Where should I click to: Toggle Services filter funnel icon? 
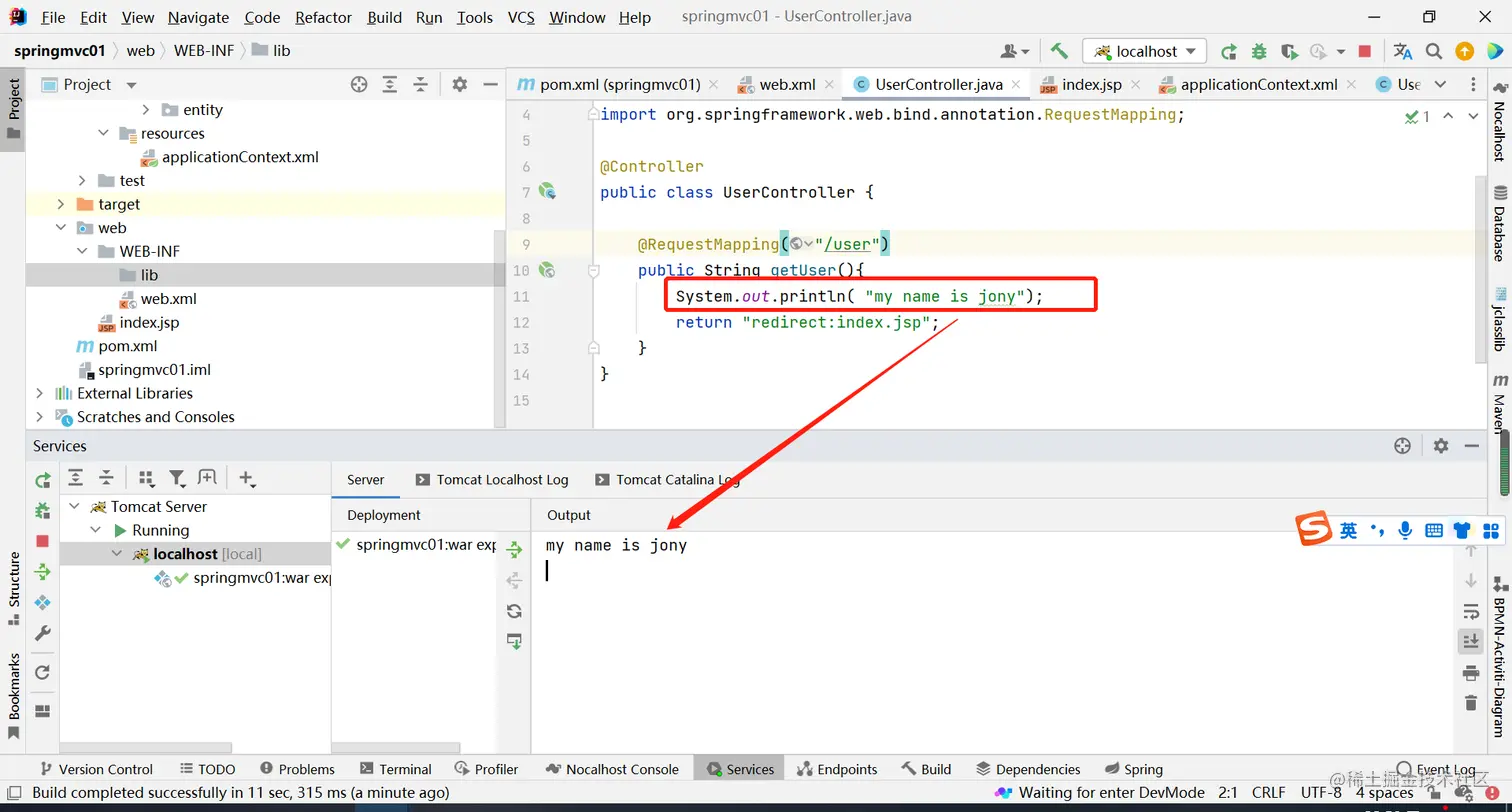177,479
